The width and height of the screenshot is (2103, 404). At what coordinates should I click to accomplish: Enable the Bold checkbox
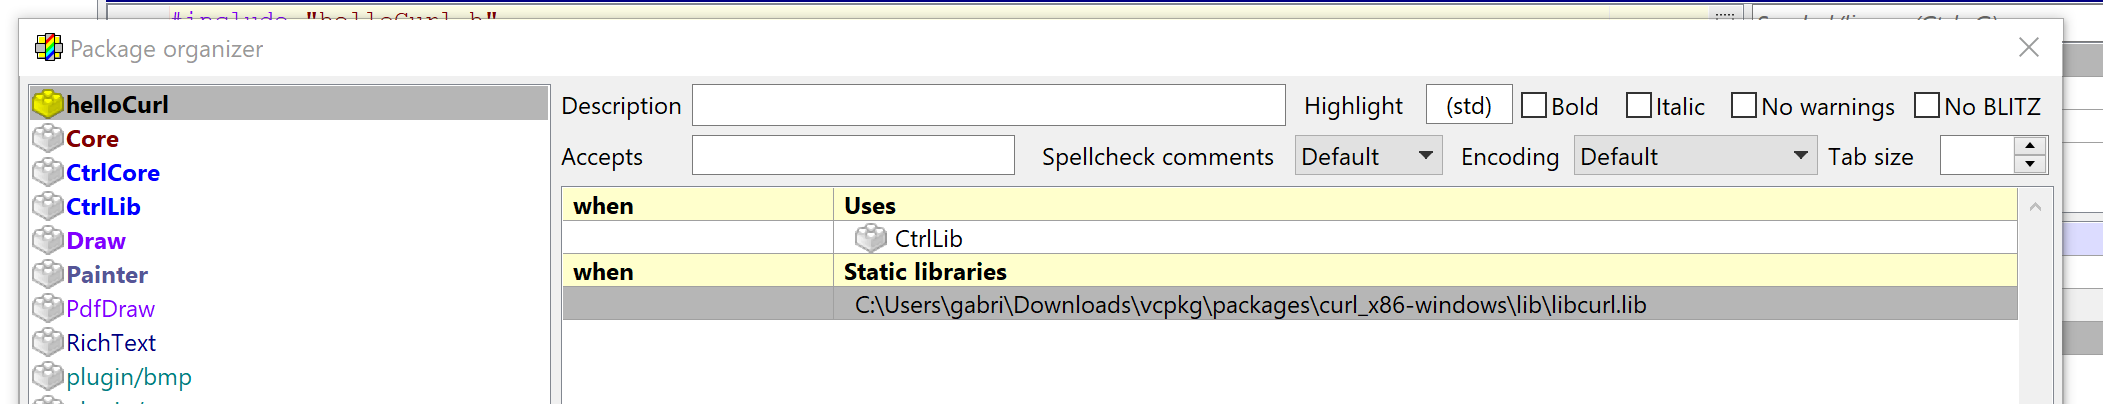click(1534, 105)
